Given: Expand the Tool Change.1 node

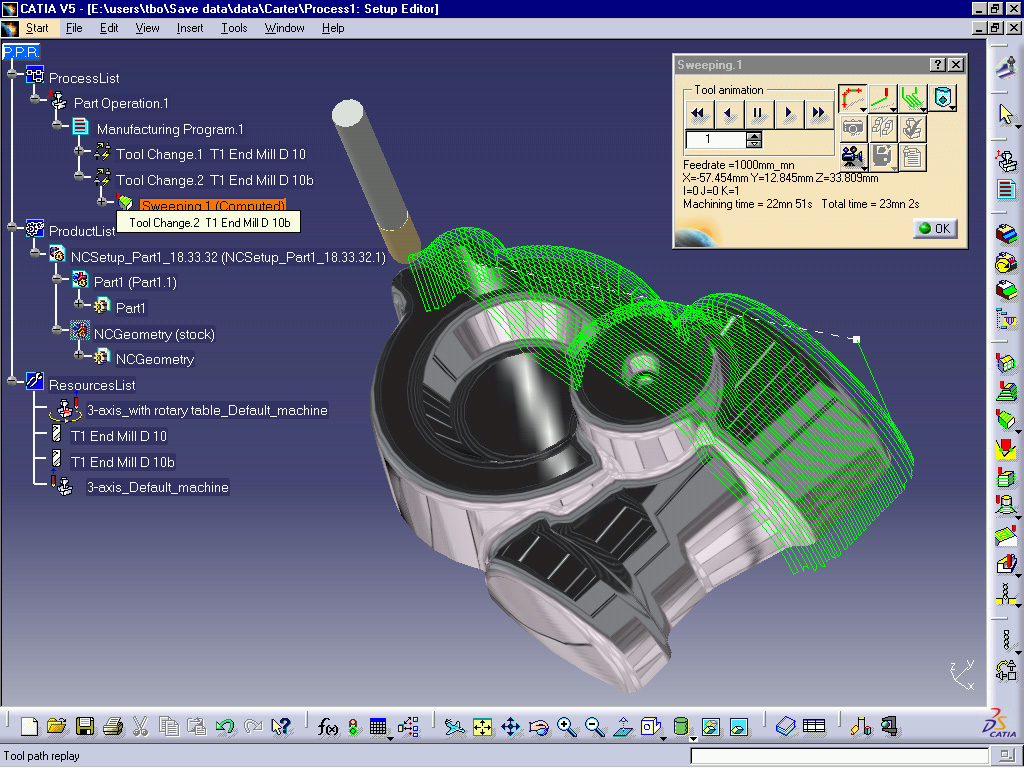Looking at the screenshot, I should coord(79,150).
